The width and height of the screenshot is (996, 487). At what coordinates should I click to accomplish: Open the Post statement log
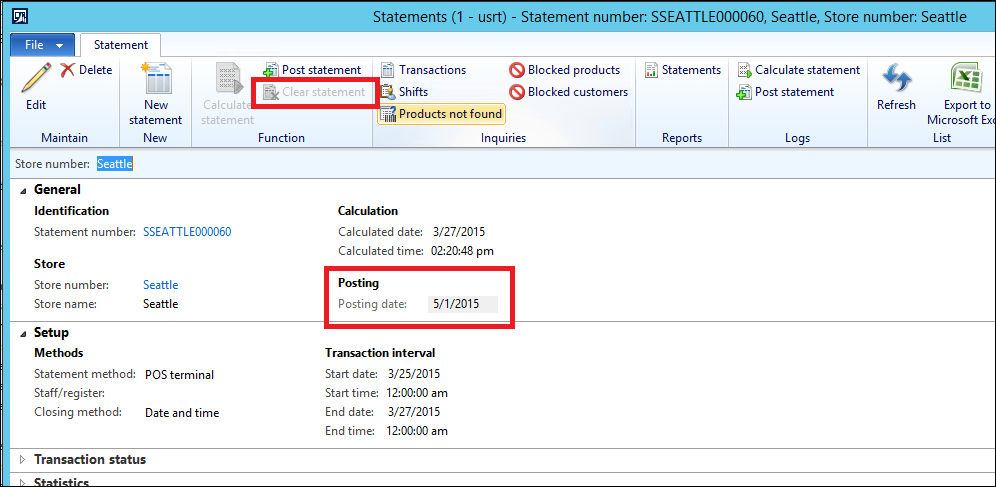[x=785, y=92]
